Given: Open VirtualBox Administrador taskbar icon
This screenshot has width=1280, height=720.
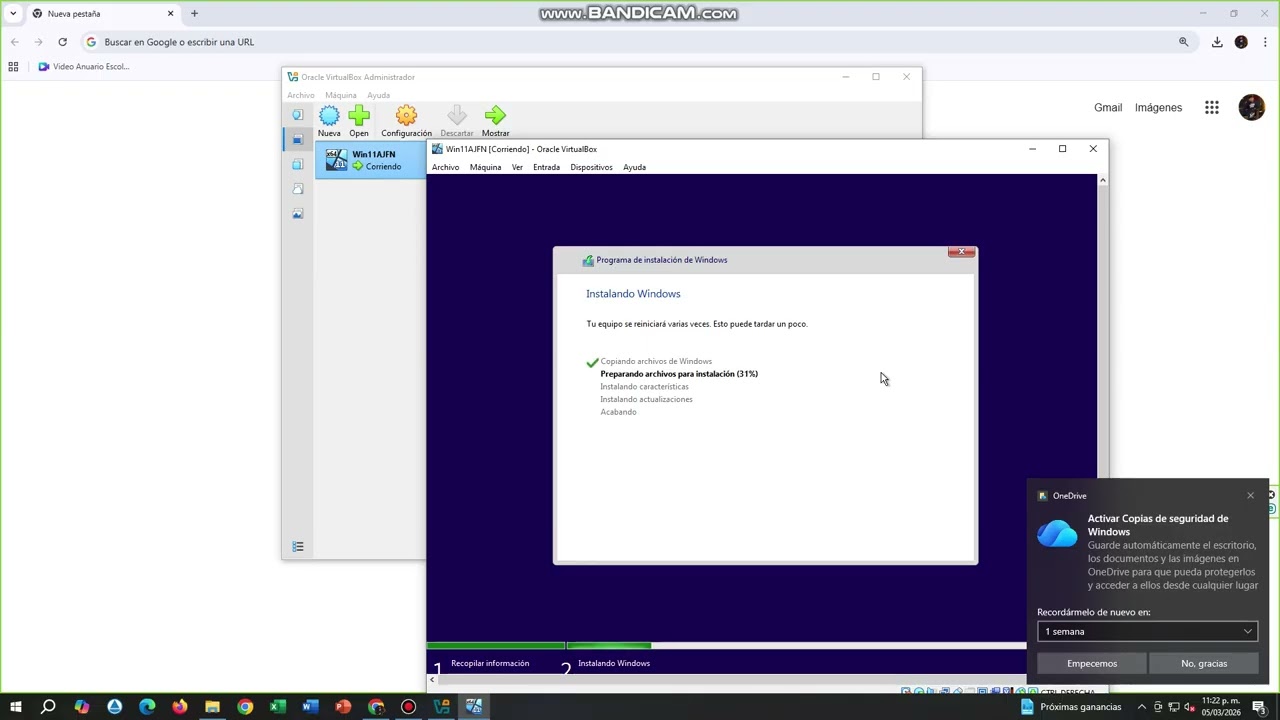Looking at the screenshot, I should click(x=441, y=707).
